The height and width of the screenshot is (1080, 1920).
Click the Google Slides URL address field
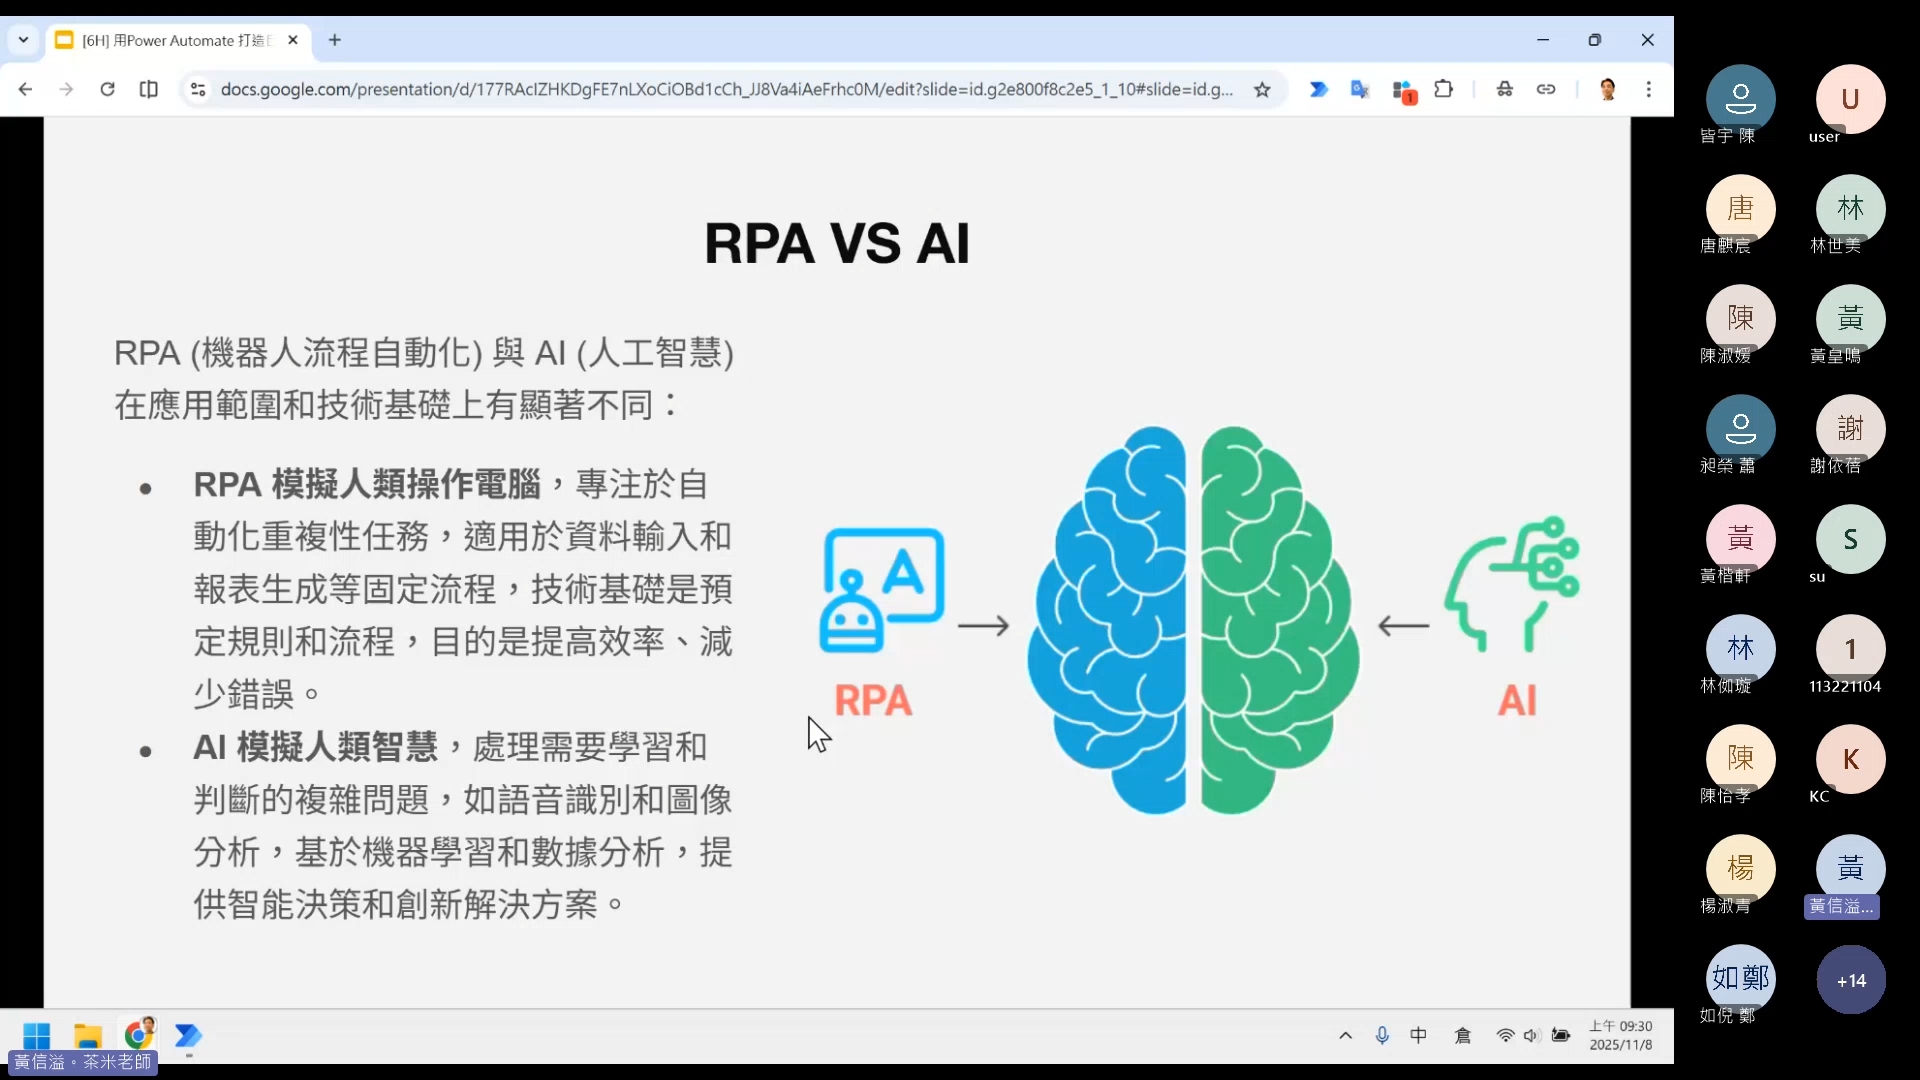(x=725, y=89)
